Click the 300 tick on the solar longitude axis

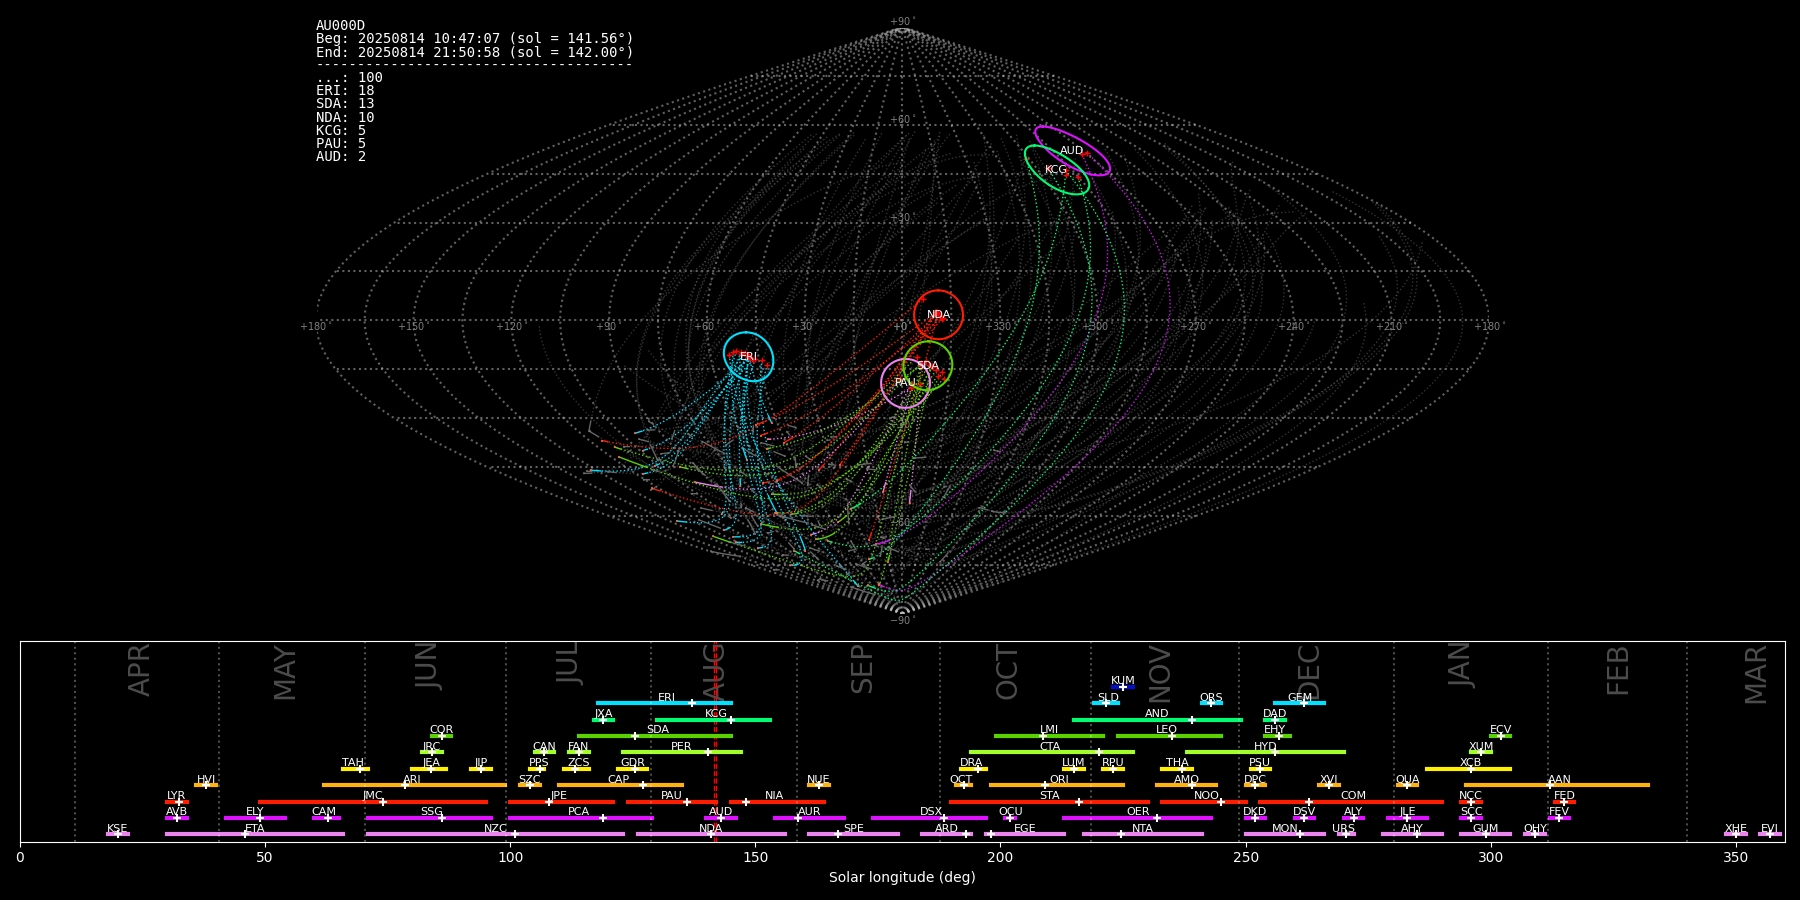(1490, 857)
